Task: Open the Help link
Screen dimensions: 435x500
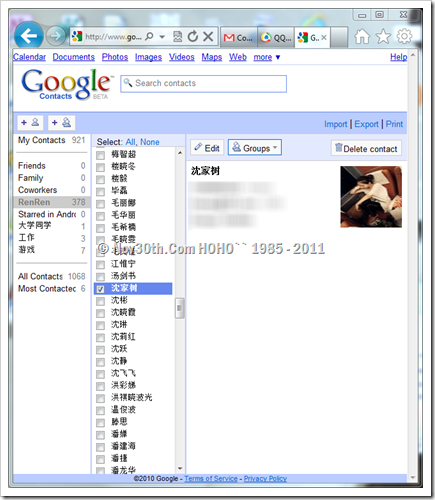Action: 399,57
